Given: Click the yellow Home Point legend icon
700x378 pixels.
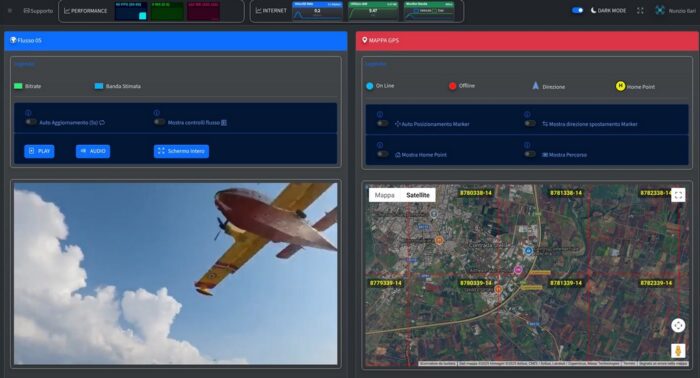Looking at the screenshot, I should (620, 86).
